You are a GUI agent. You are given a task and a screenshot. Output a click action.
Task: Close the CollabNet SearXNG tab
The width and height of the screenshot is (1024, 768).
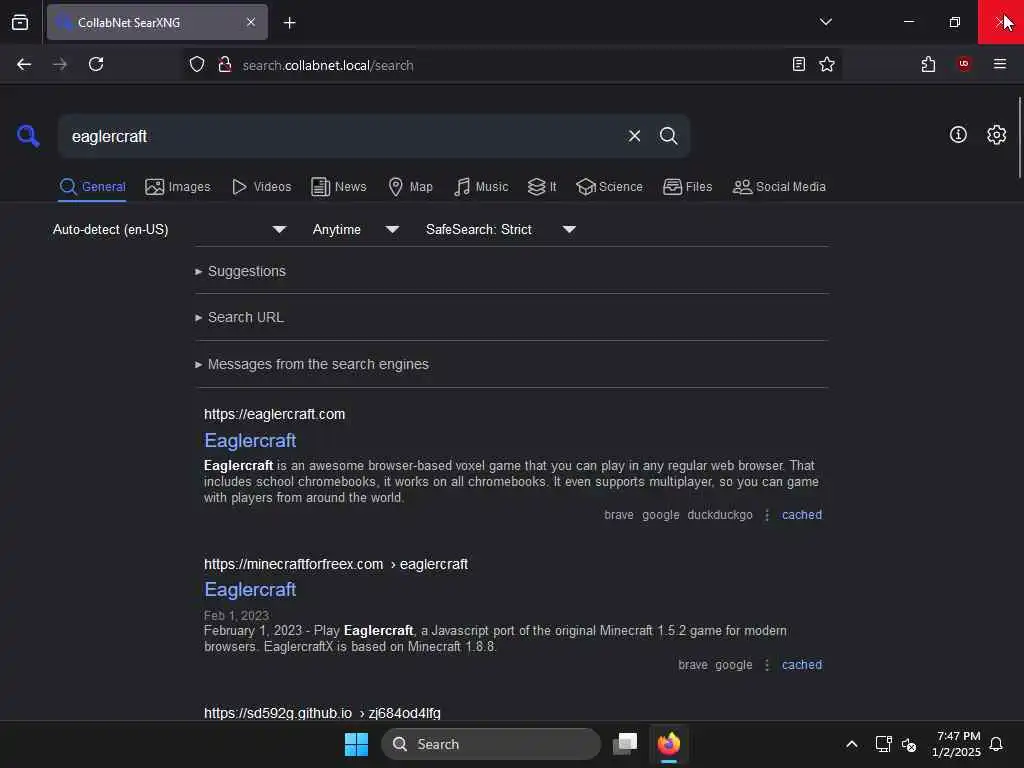pyautogui.click(x=251, y=22)
